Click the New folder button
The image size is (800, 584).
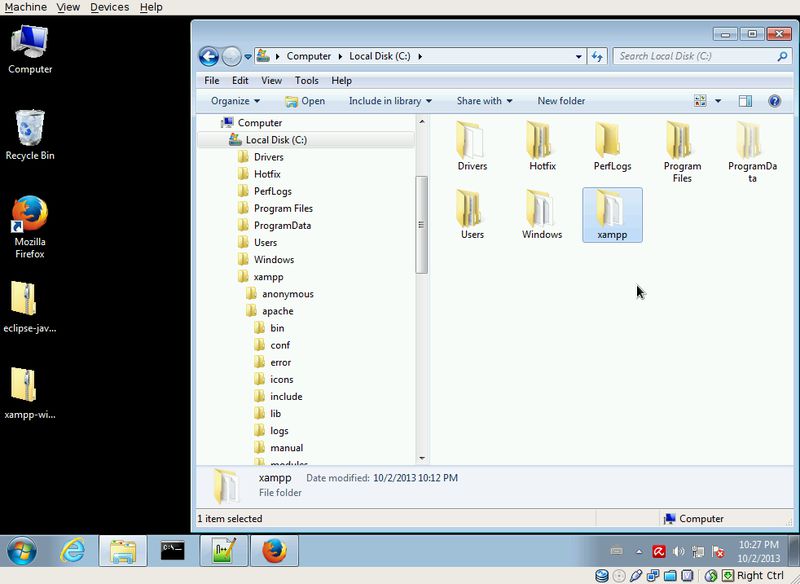[x=561, y=101]
